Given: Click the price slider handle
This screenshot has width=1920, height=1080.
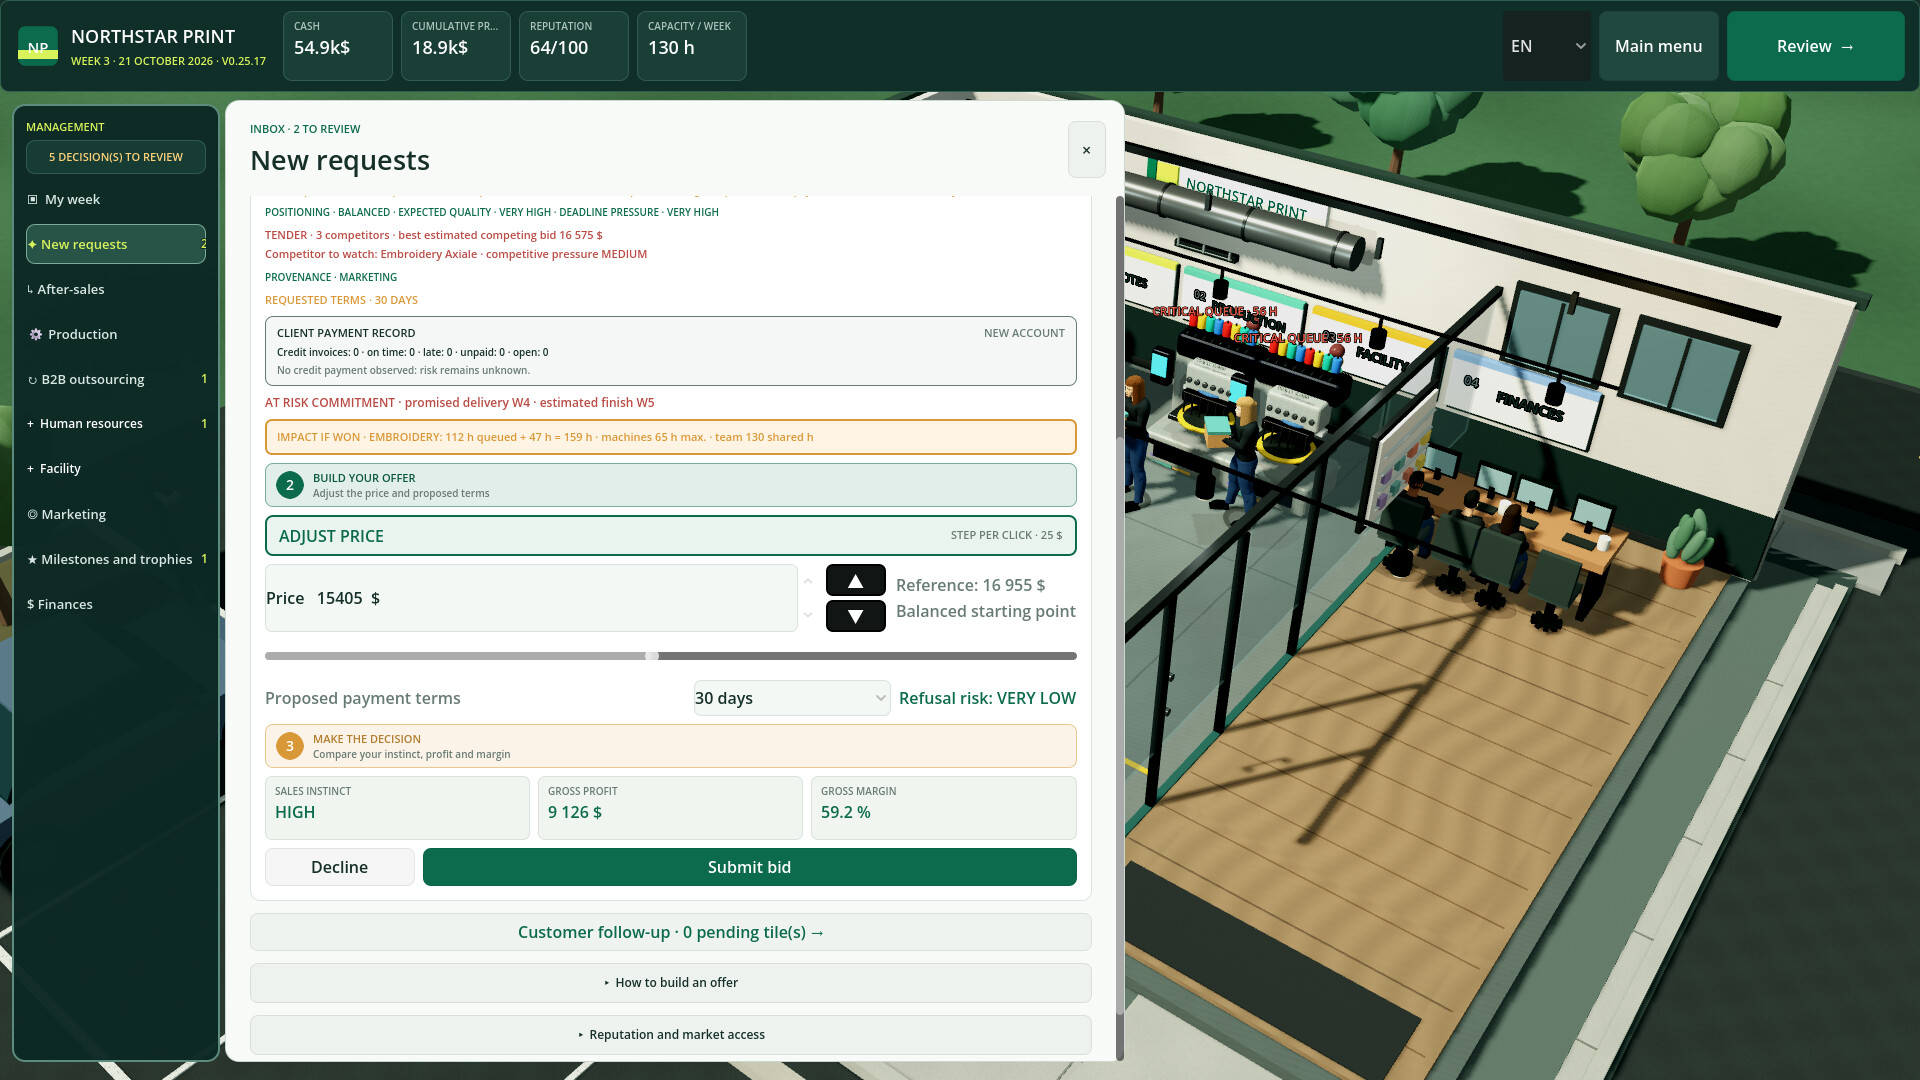Looking at the screenshot, I should coord(652,656).
